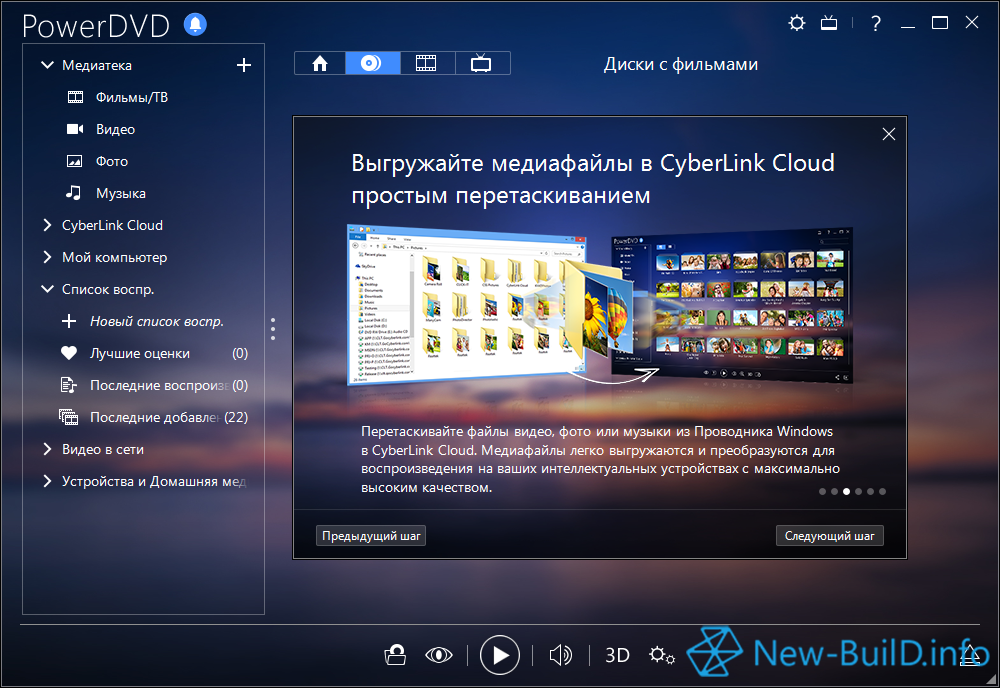Click the Фильмы/ТВ film icon

click(x=75, y=97)
